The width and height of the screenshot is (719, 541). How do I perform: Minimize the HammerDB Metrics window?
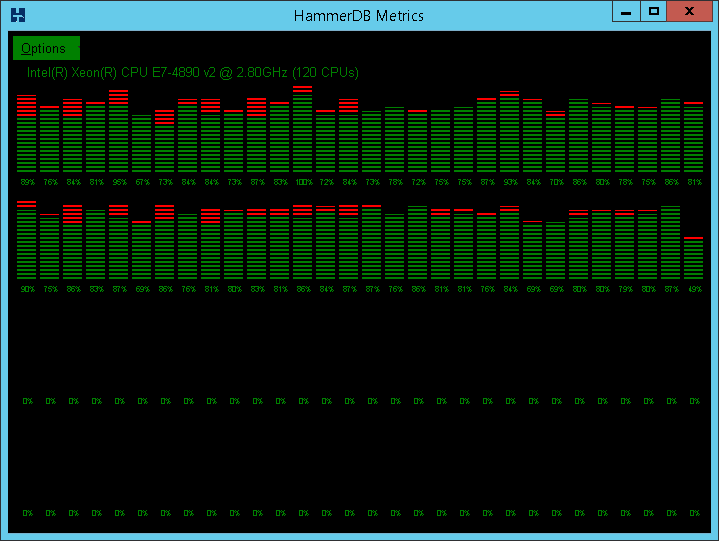tap(626, 11)
